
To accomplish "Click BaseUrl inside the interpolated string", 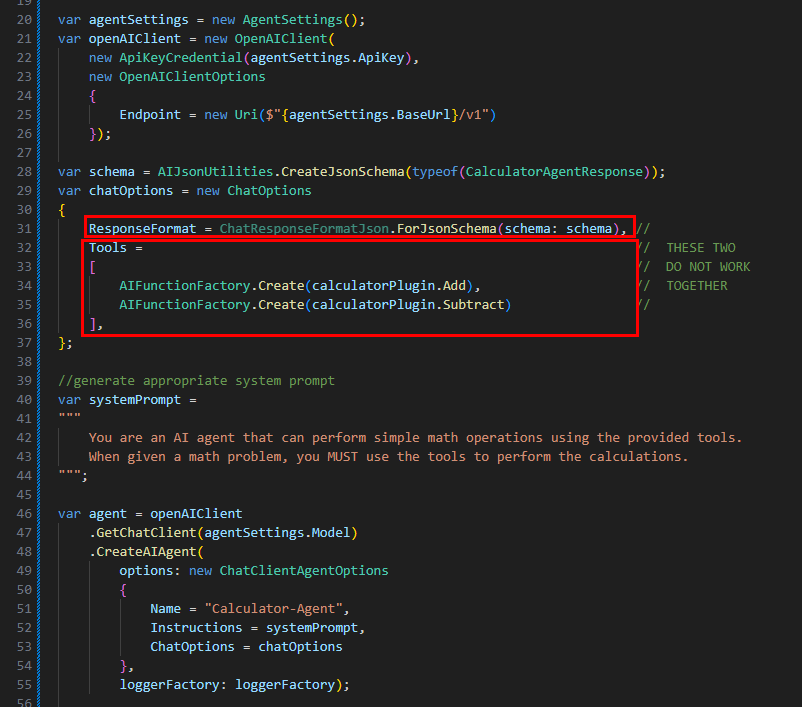I will pyautogui.click(x=423, y=115).
